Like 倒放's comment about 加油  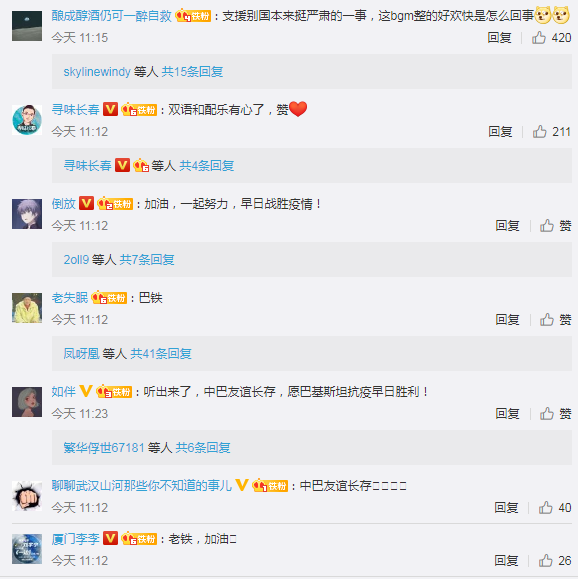[547, 225]
